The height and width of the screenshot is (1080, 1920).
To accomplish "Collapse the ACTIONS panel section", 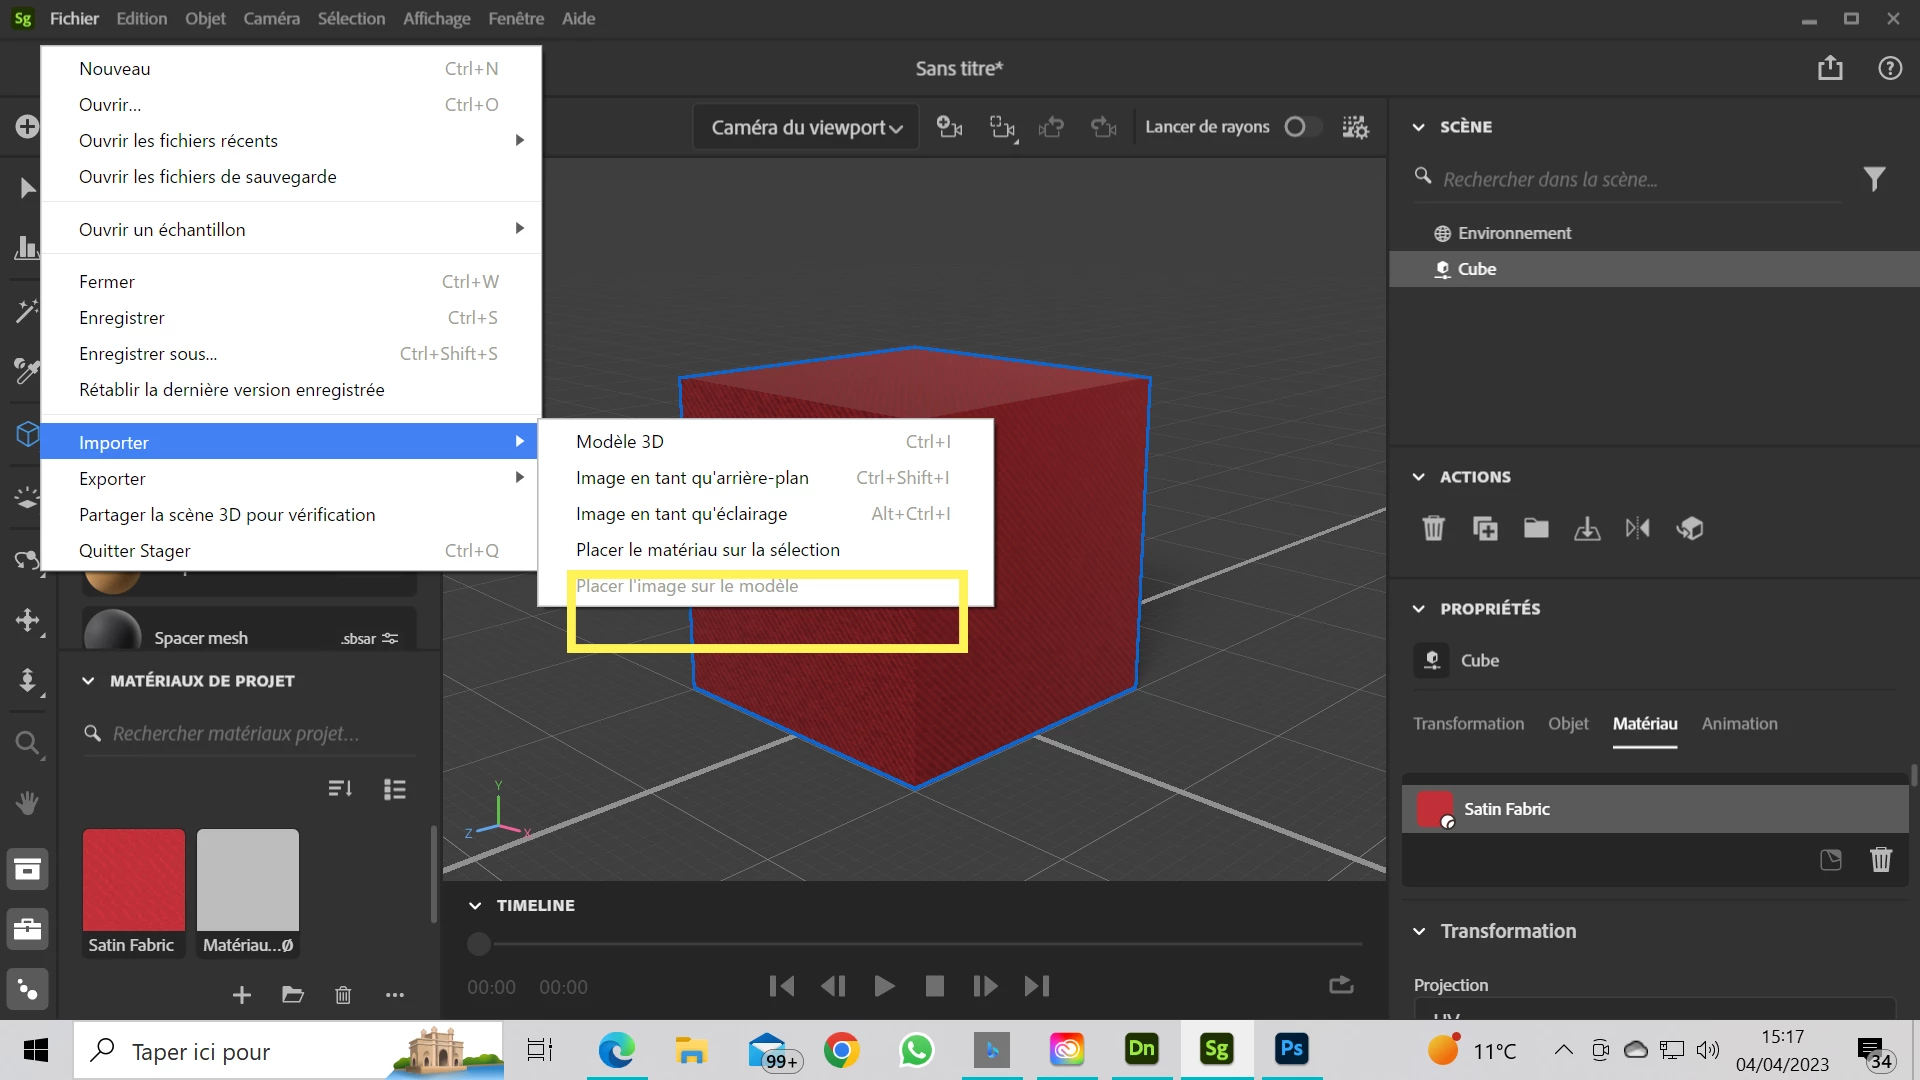I will [x=1418, y=477].
